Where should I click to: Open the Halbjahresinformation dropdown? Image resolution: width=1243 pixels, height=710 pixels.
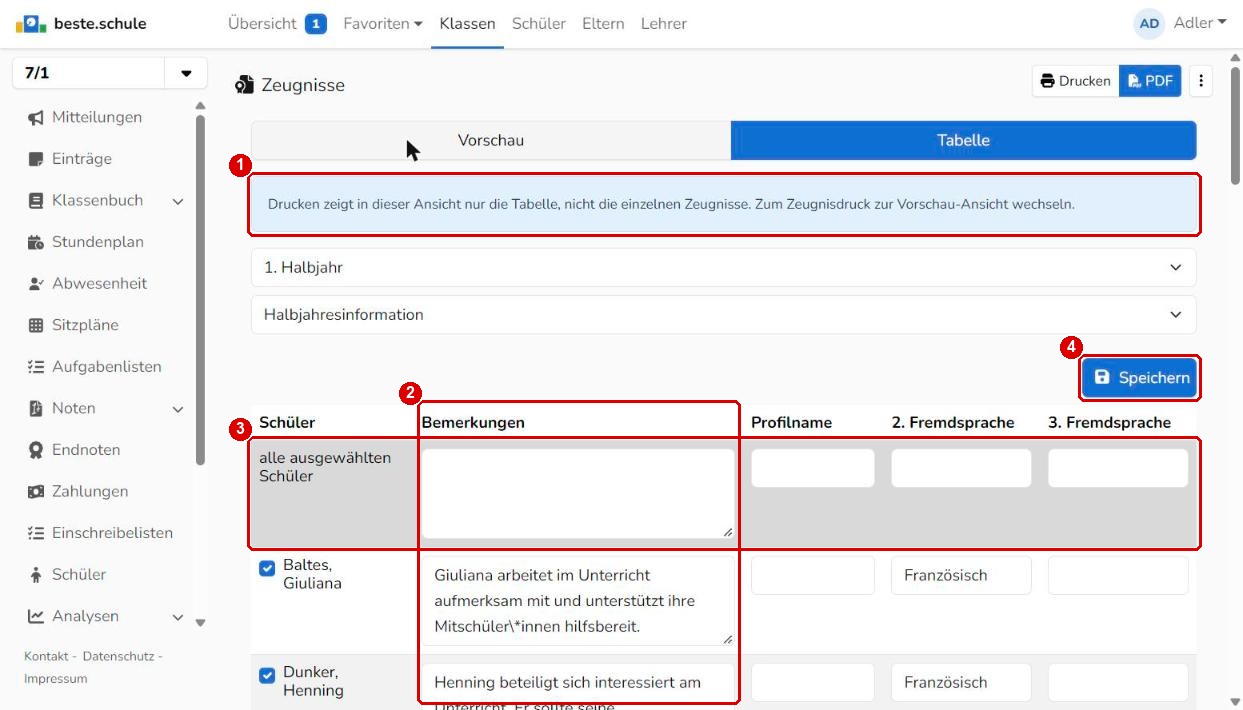[723, 315]
